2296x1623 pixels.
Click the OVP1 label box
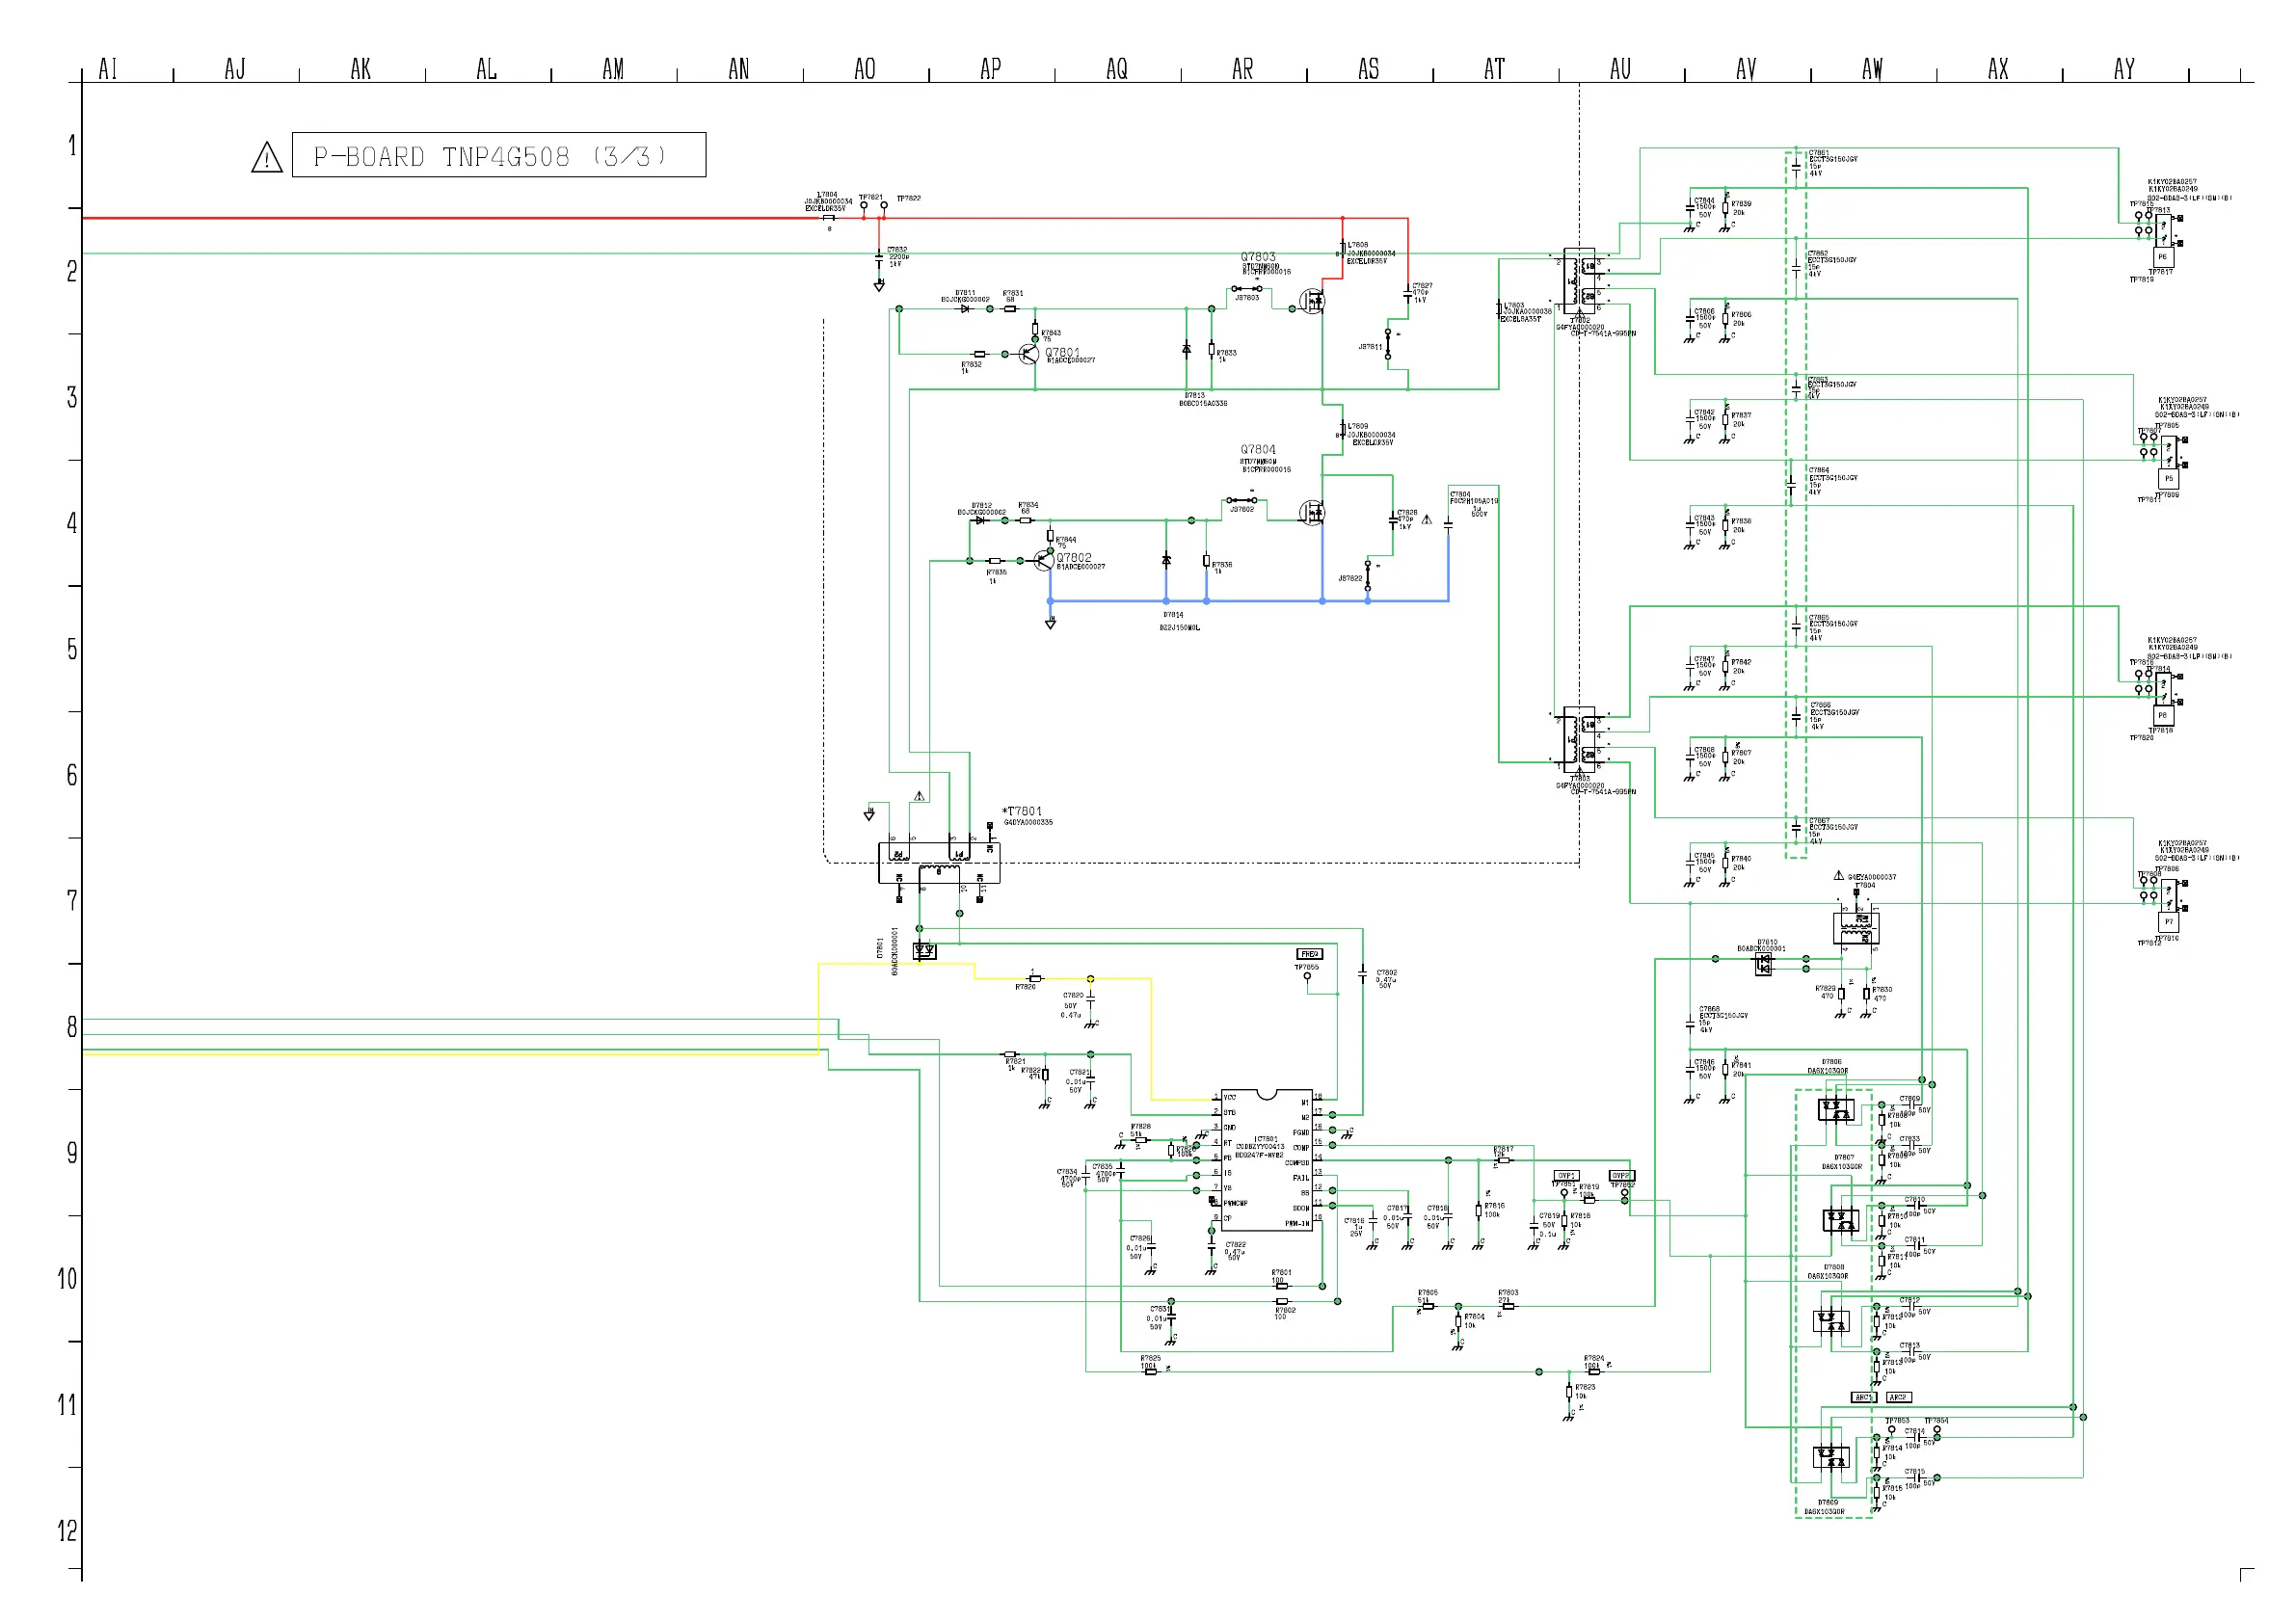(1566, 1176)
